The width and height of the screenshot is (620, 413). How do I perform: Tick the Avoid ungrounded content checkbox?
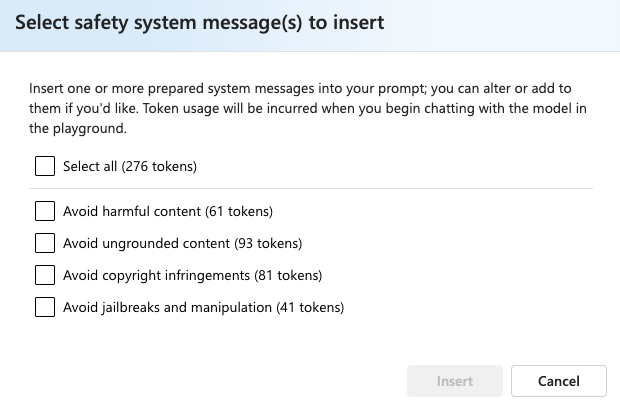(45, 243)
